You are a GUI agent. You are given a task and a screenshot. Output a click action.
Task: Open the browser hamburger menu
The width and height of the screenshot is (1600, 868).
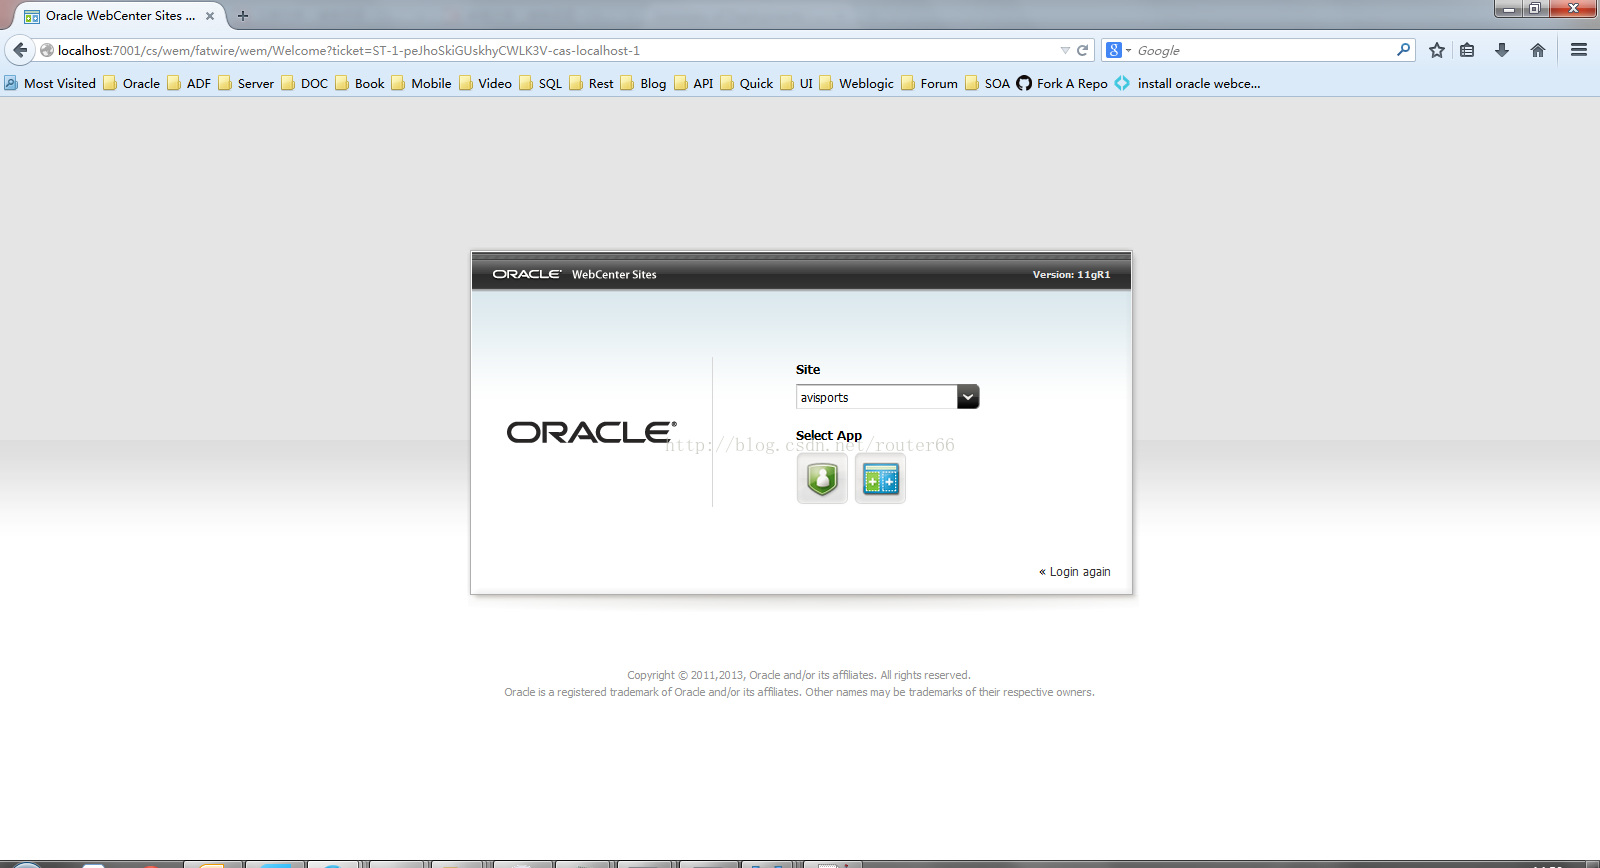[x=1579, y=50]
